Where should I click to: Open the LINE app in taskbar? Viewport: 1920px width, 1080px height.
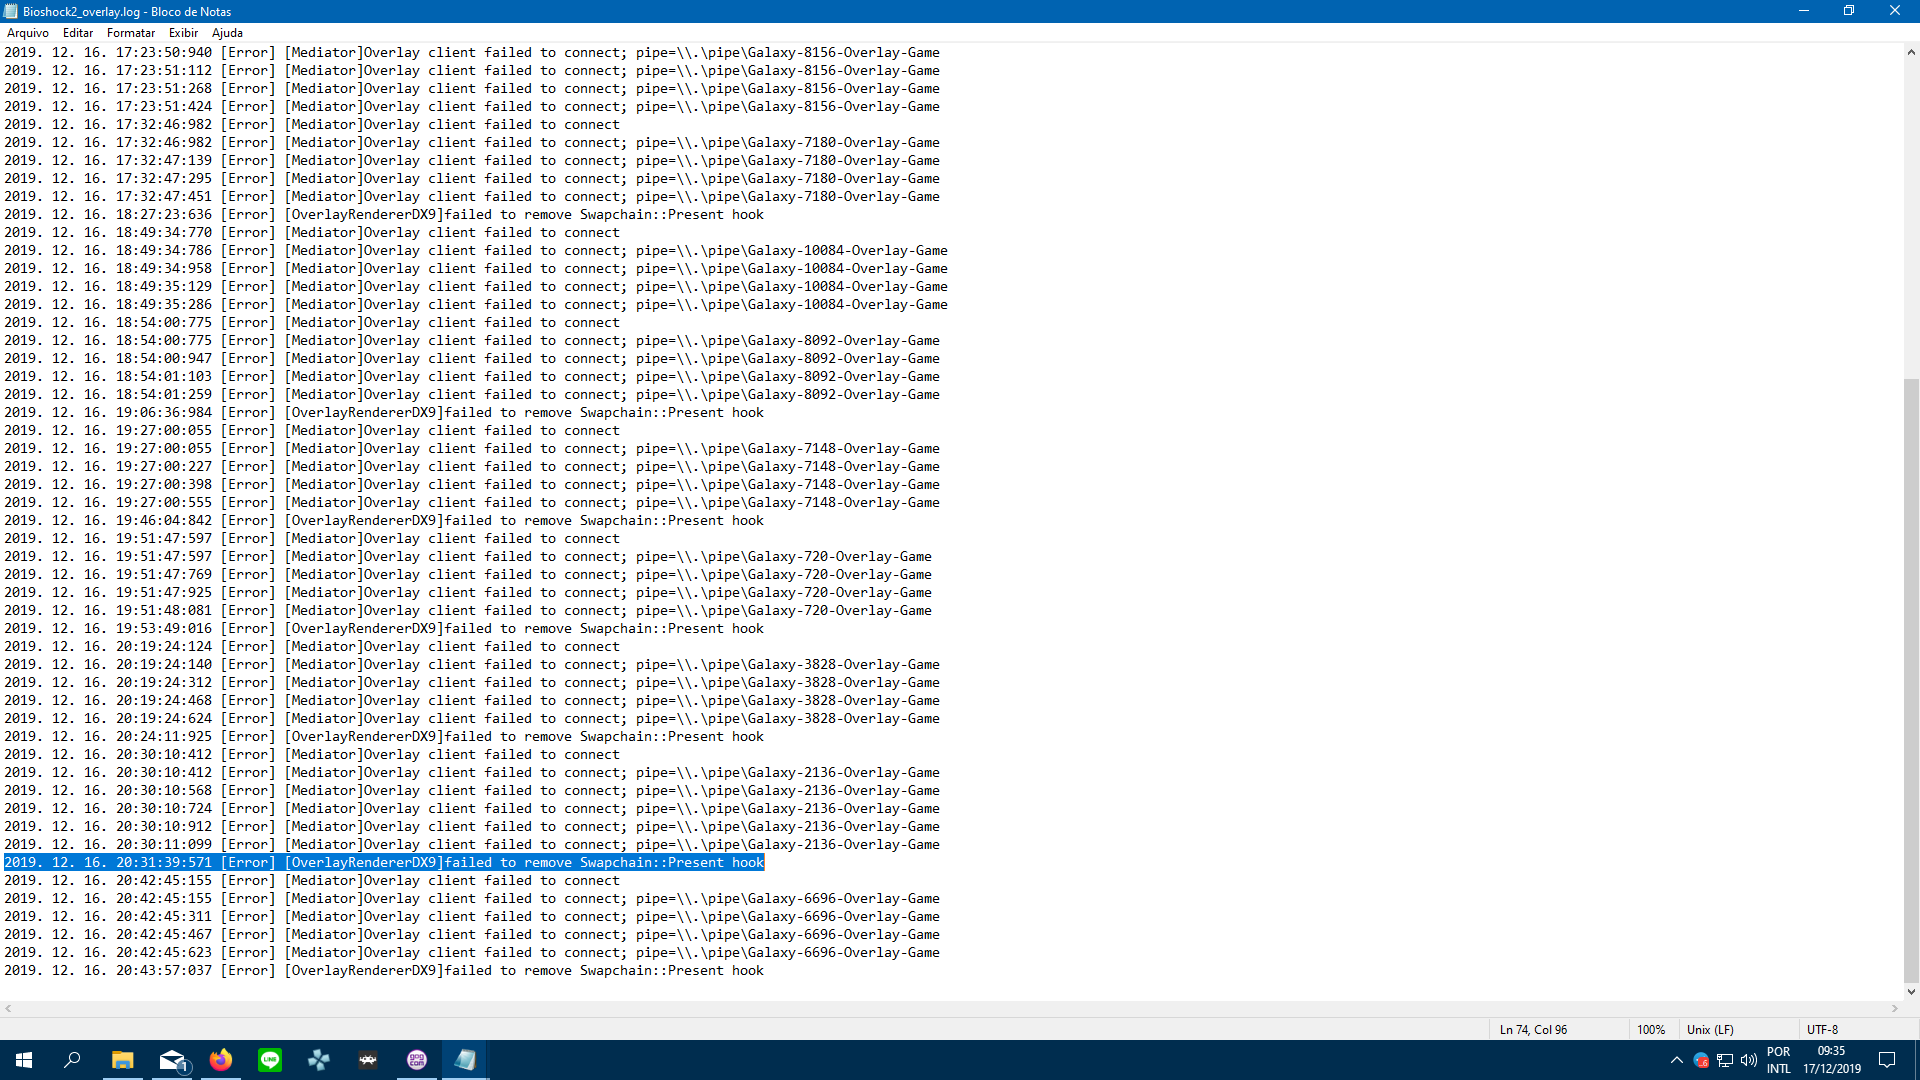coord(270,1060)
